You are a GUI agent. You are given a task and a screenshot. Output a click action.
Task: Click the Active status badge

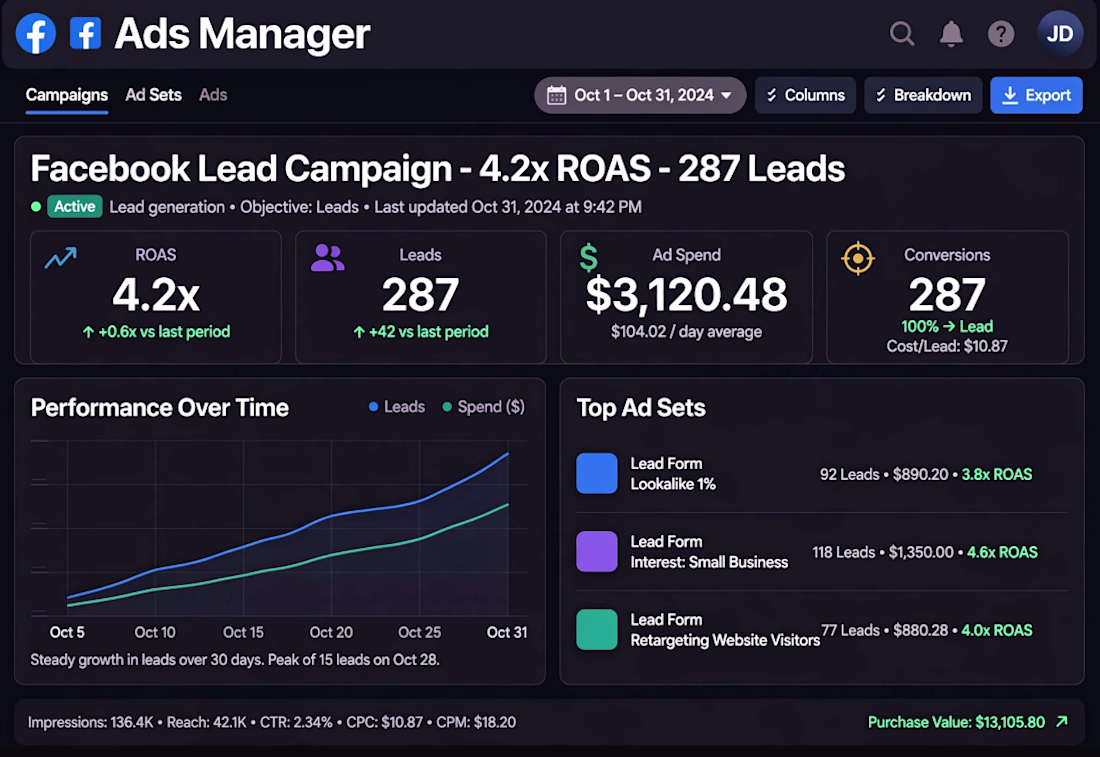point(74,206)
